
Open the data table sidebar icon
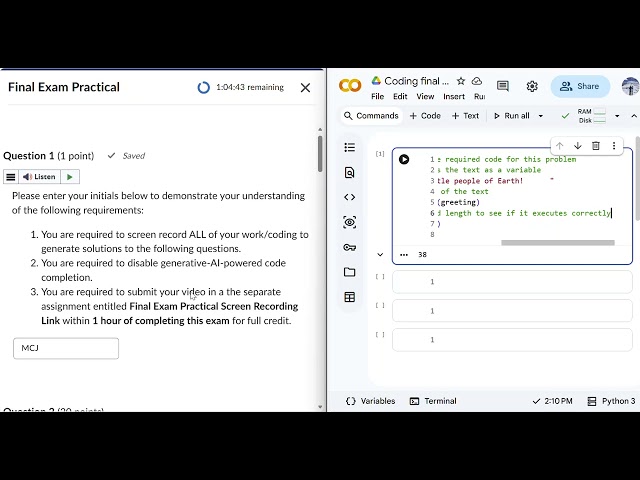click(x=349, y=297)
